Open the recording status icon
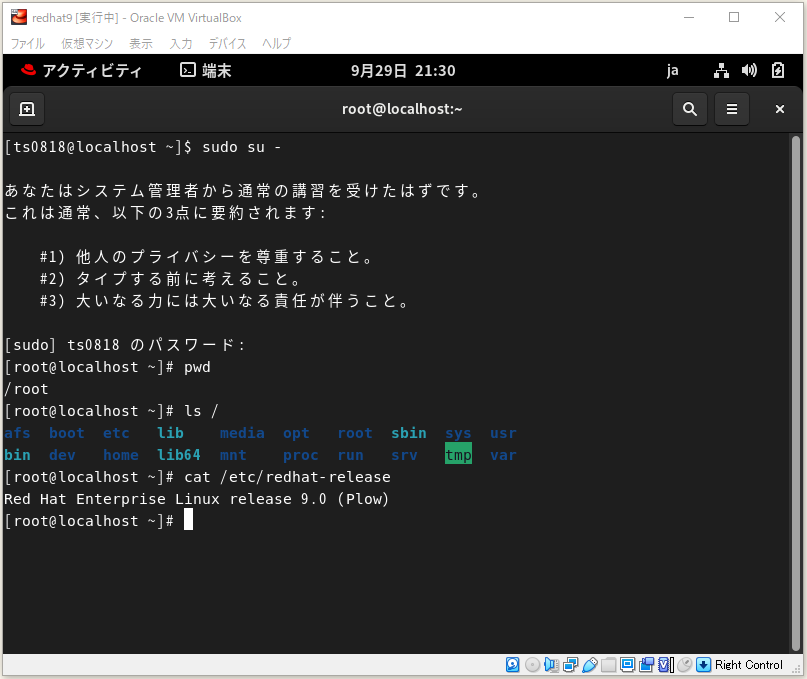Screen dimensions: 807x679 coord(646,665)
